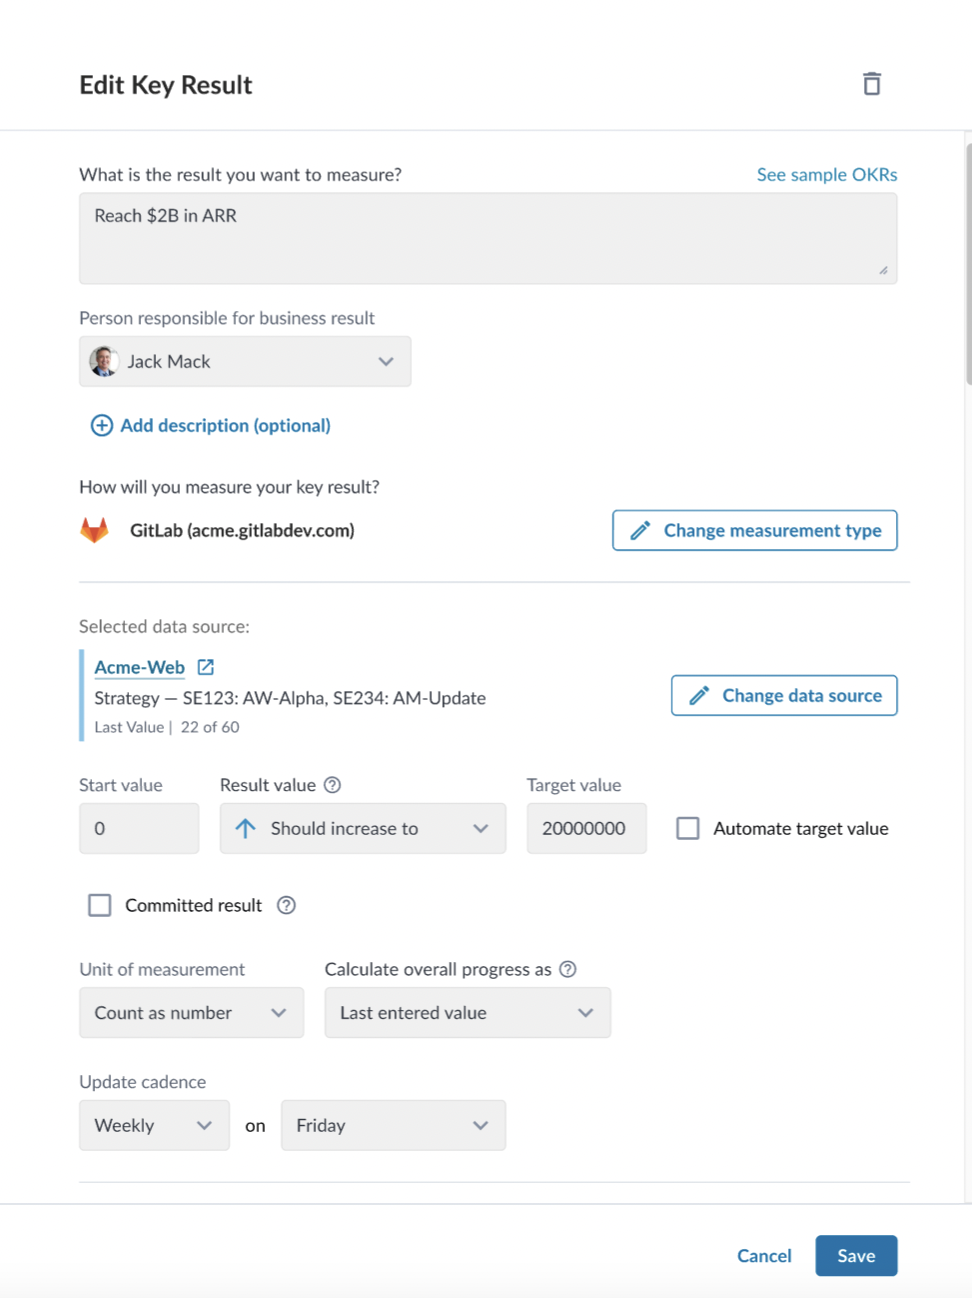Click the Change data source button
This screenshot has height=1298, width=972.
784,695
